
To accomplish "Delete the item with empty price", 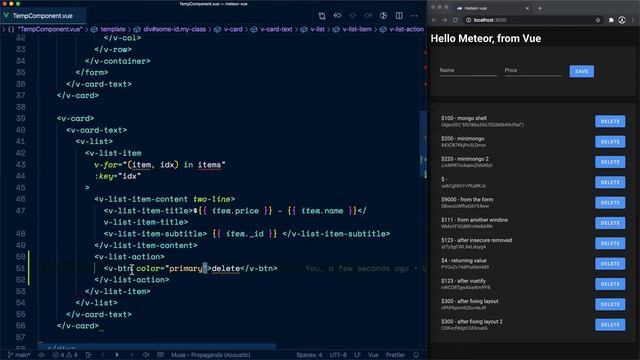I will pyautogui.click(x=610, y=182).
